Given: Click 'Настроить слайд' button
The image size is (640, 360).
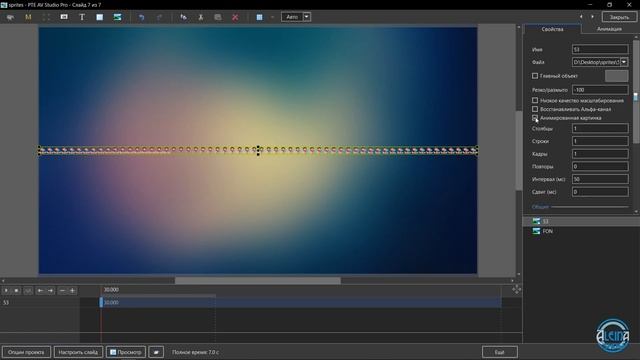Looking at the screenshot, I should (78, 352).
